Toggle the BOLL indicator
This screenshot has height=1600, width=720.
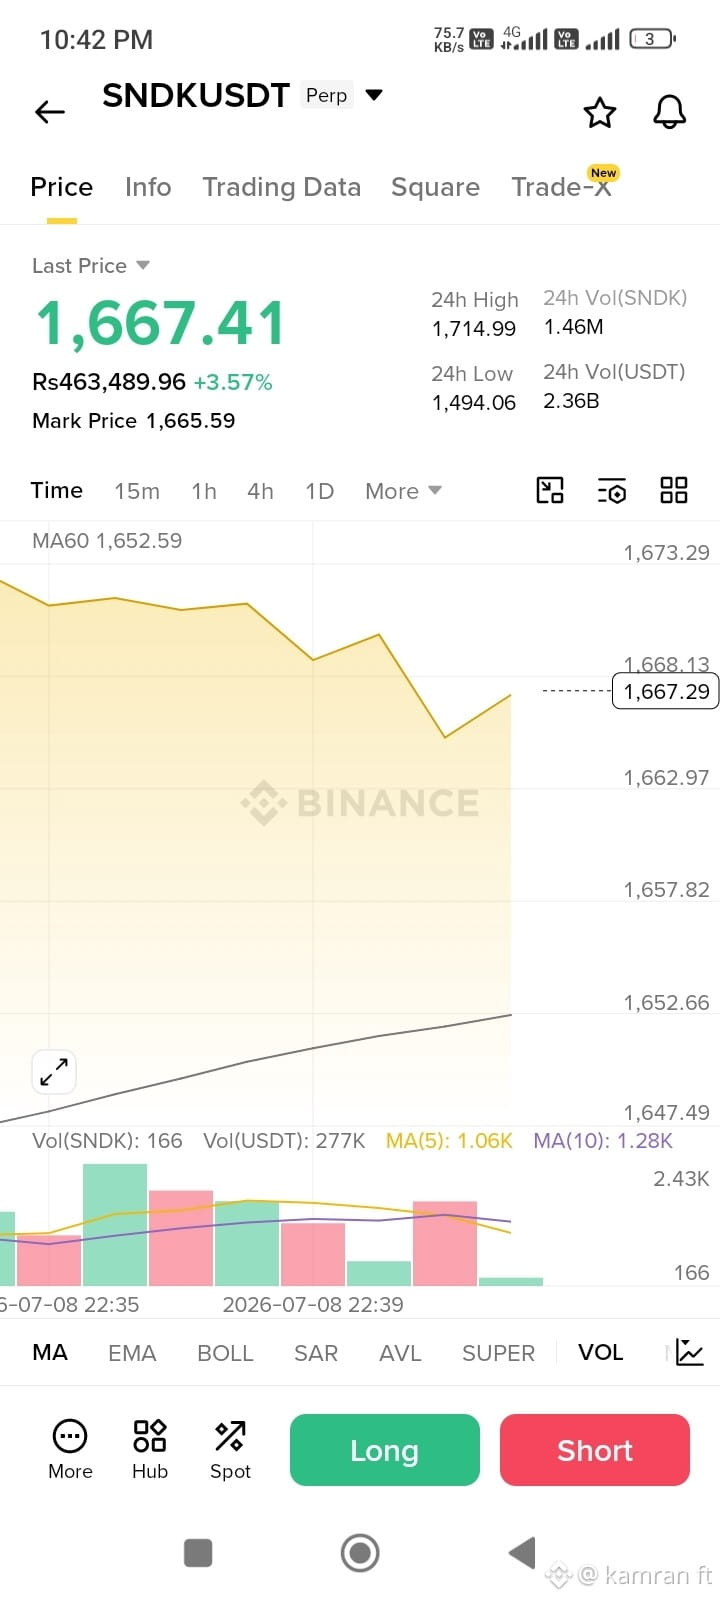[225, 1352]
